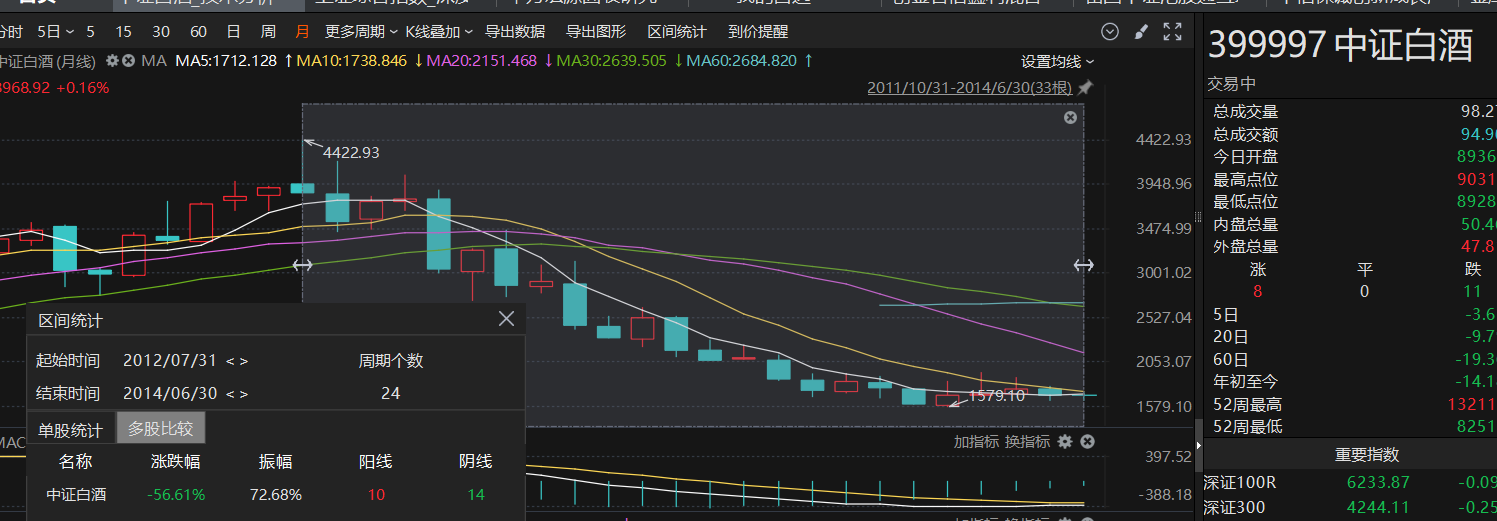Click the 区间统计 toolbar button

(677, 31)
